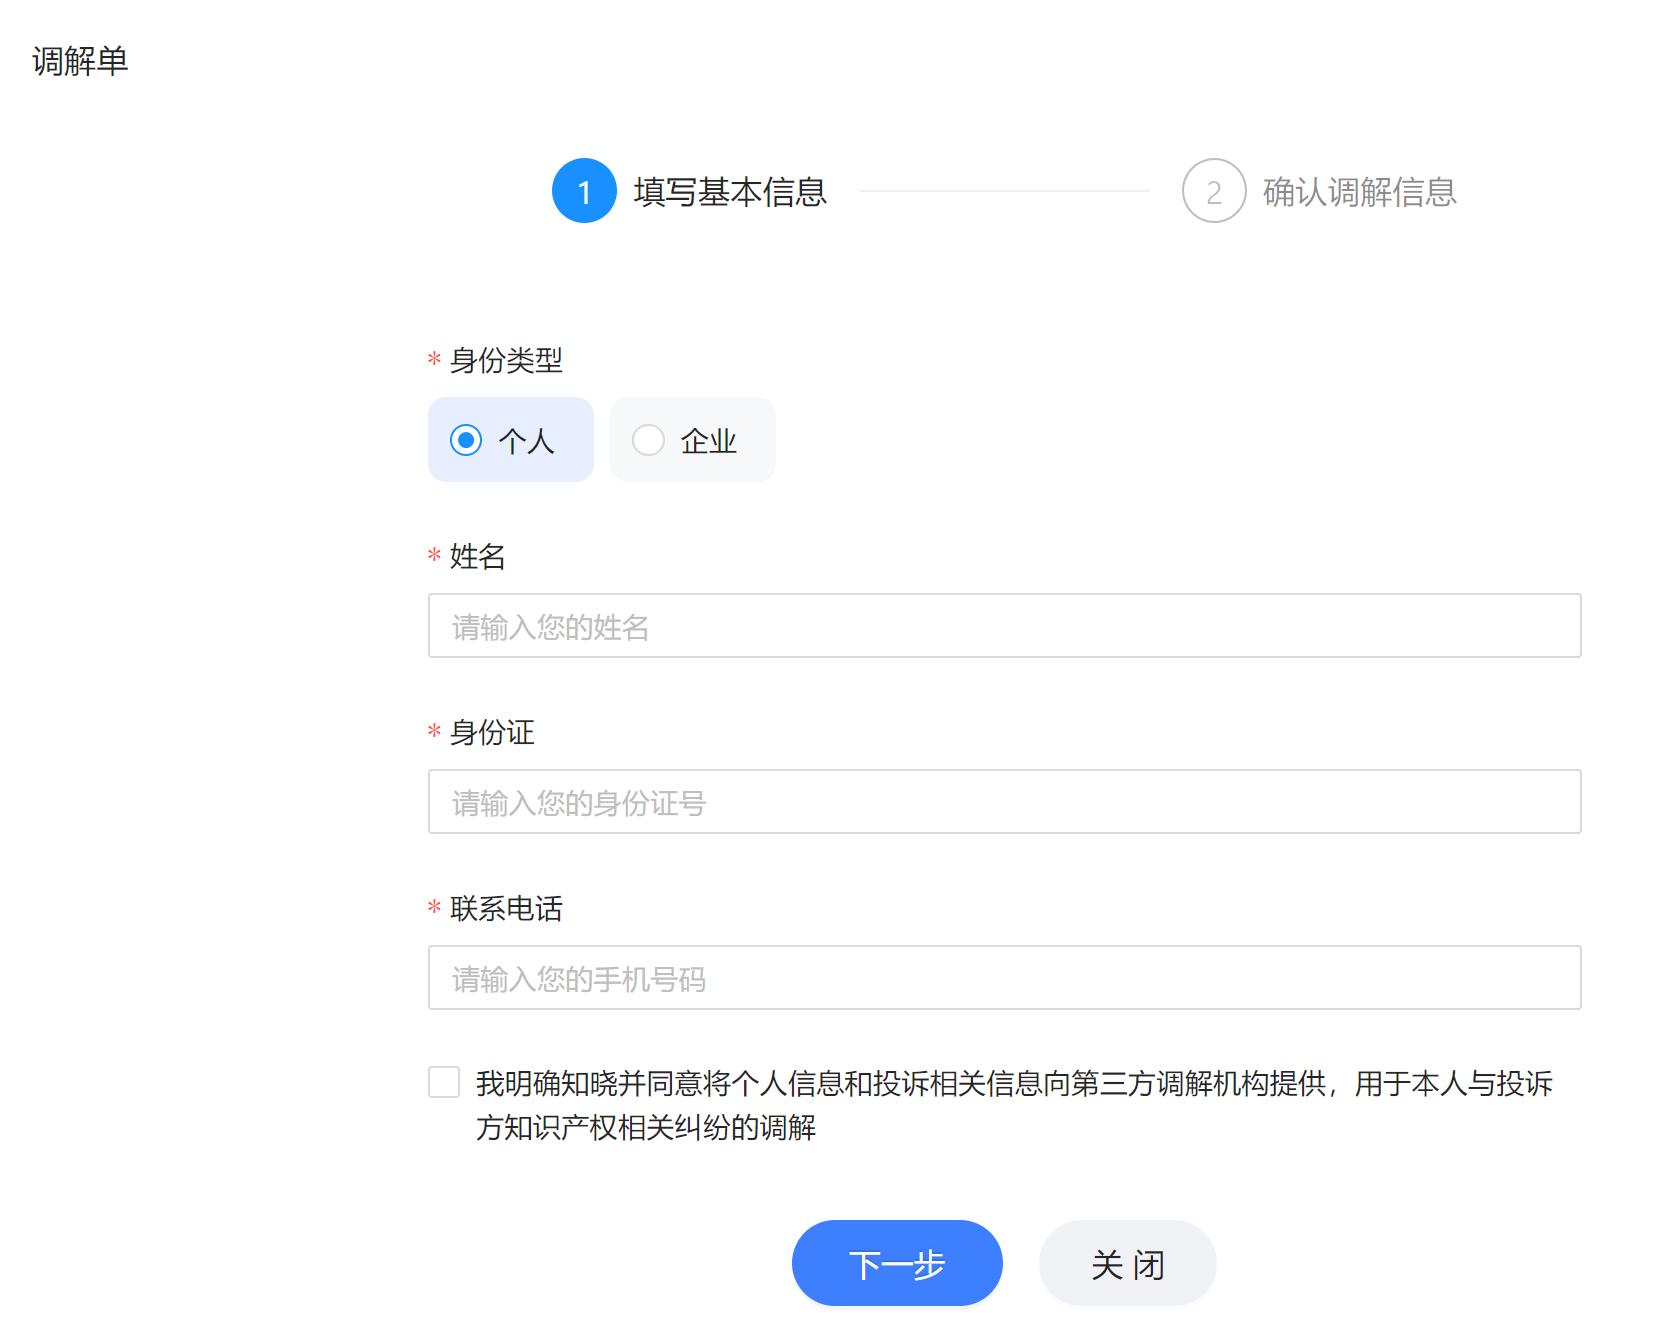Viewport: 1672px width, 1342px height.
Task: Click the 身份类型 field label
Action: 504,361
